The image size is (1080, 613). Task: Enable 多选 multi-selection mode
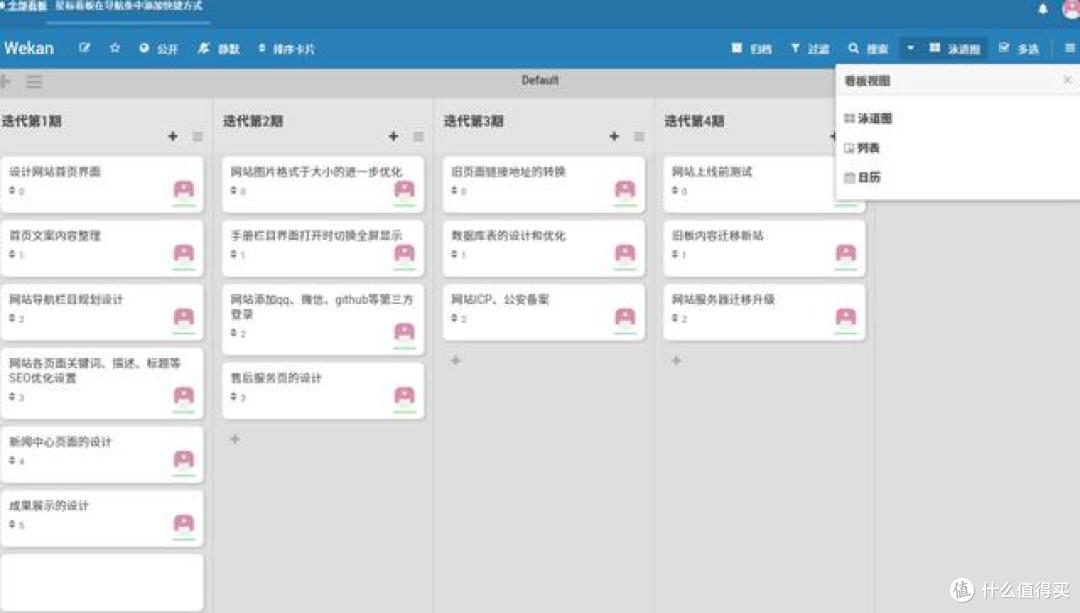click(1019, 48)
